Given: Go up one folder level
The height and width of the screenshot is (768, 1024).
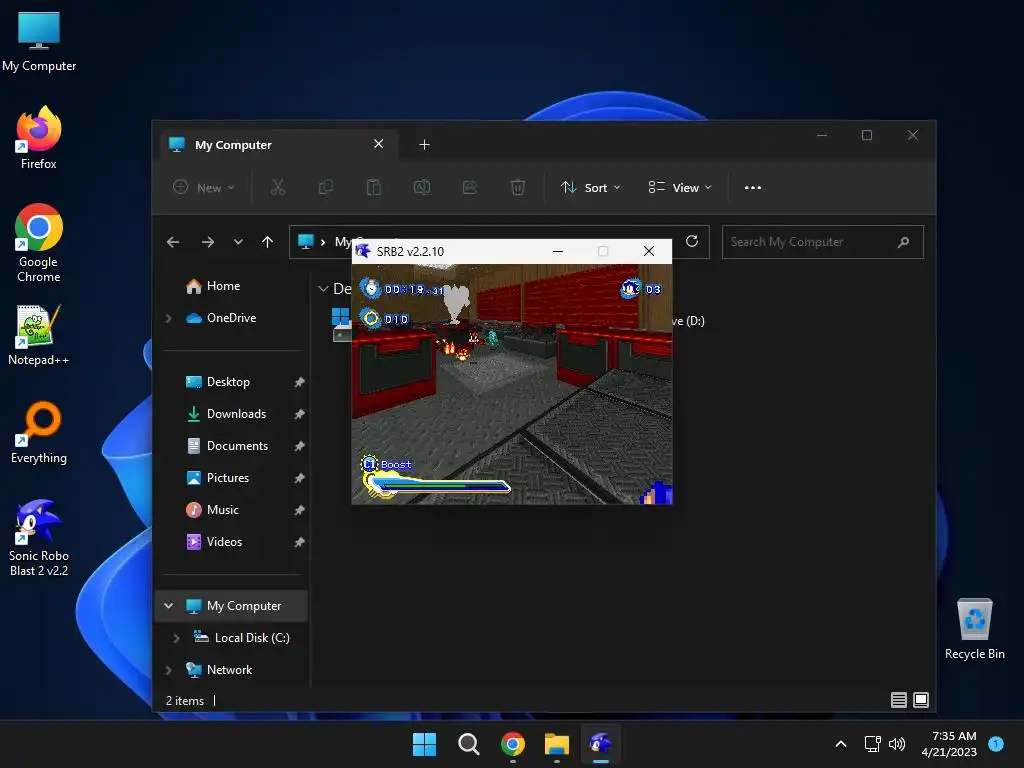Looking at the screenshot, I should [267, 242].
